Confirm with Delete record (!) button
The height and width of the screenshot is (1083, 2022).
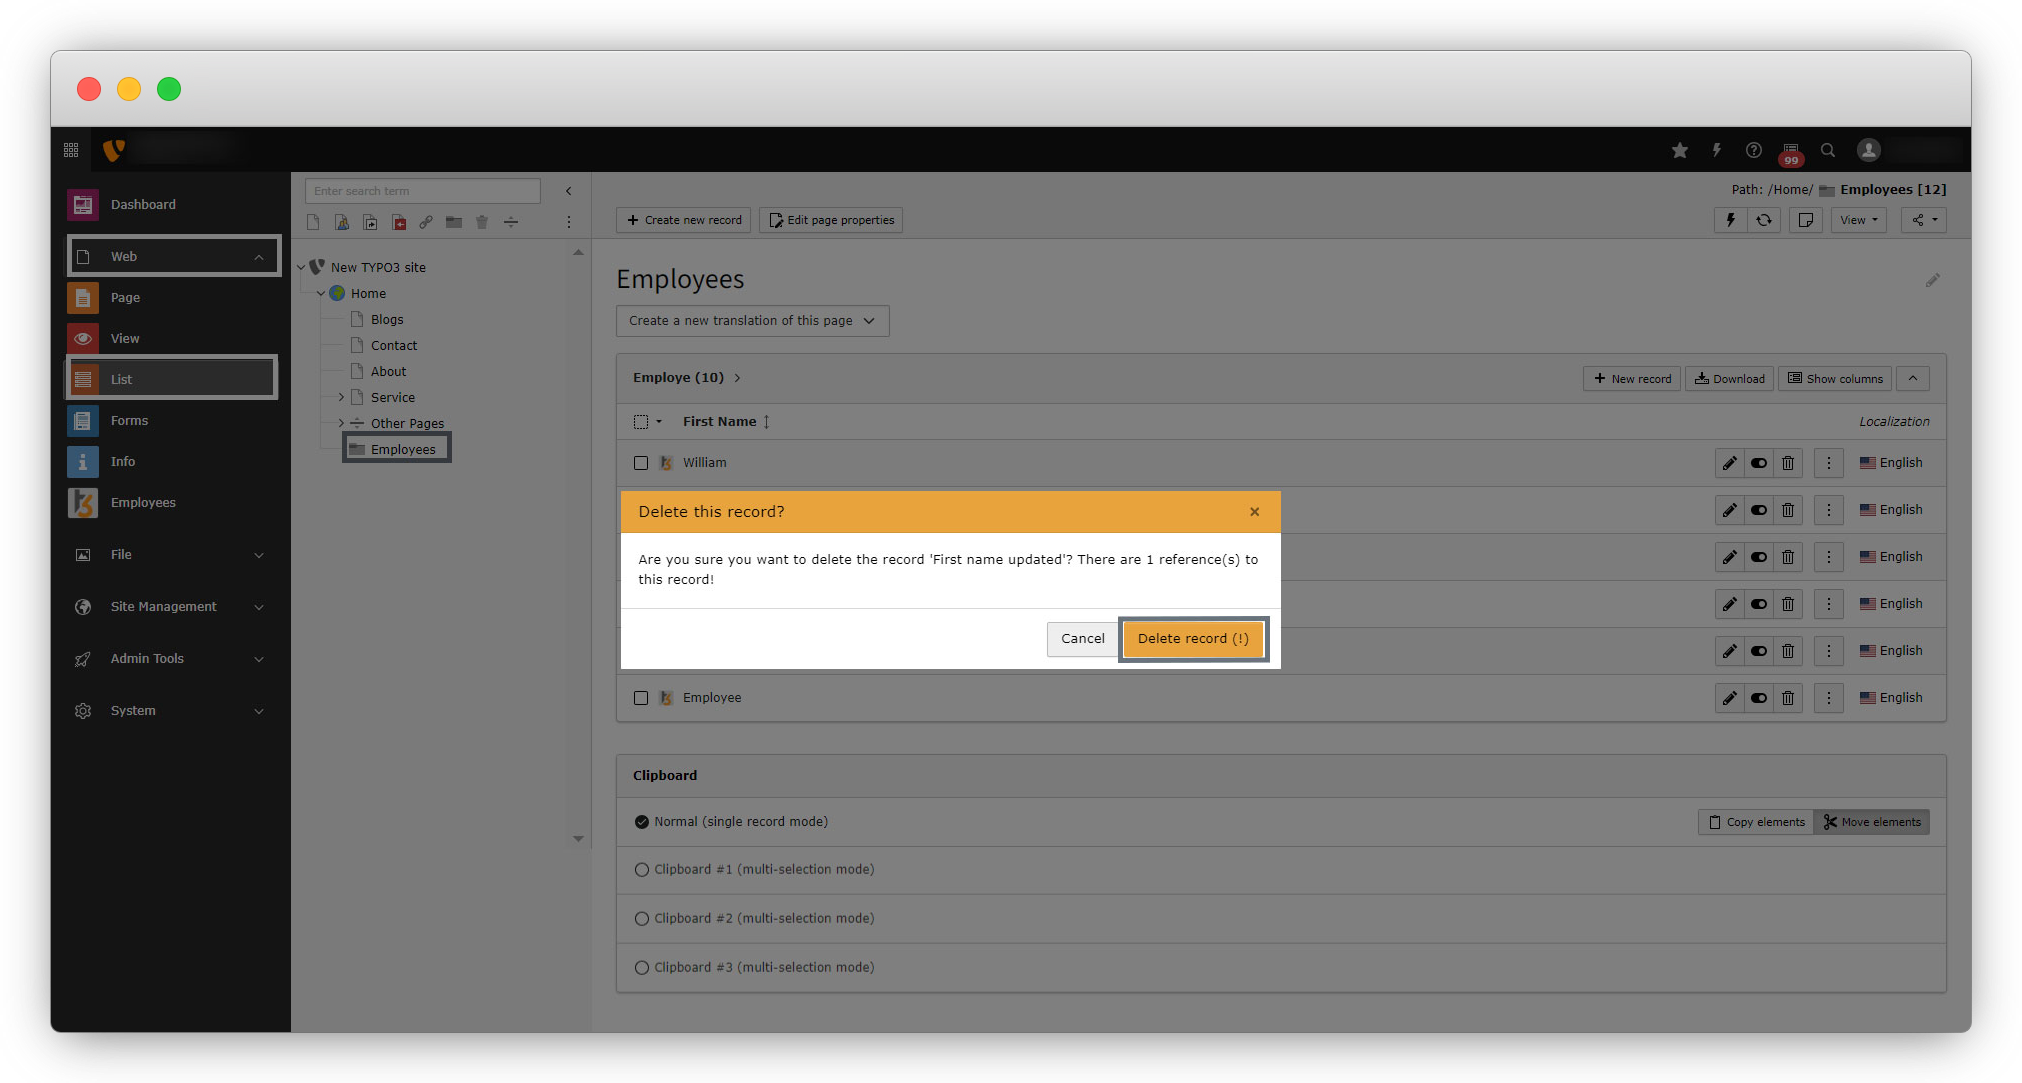pyautogui.click(x=1193, y=639)
